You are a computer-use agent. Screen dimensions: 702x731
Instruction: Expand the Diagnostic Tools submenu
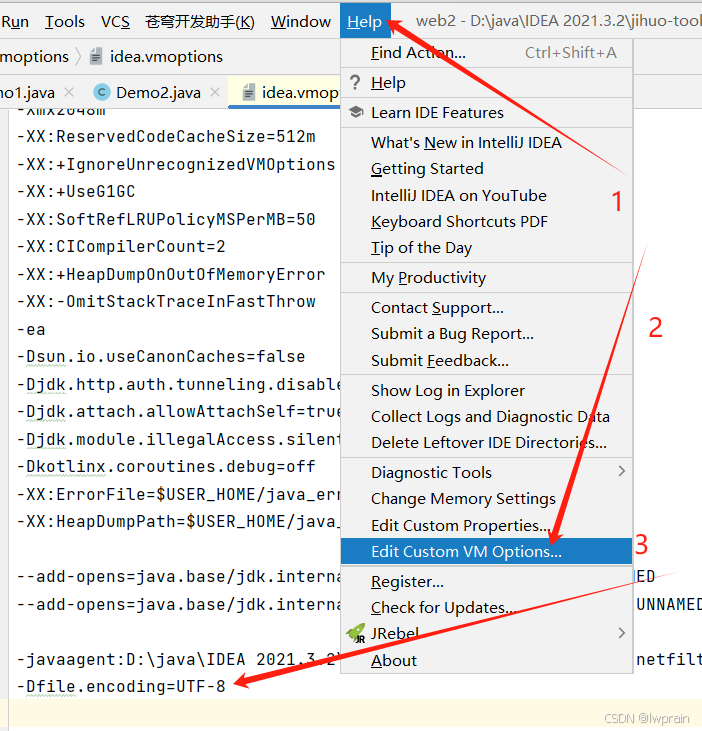[x=486, y=472]
